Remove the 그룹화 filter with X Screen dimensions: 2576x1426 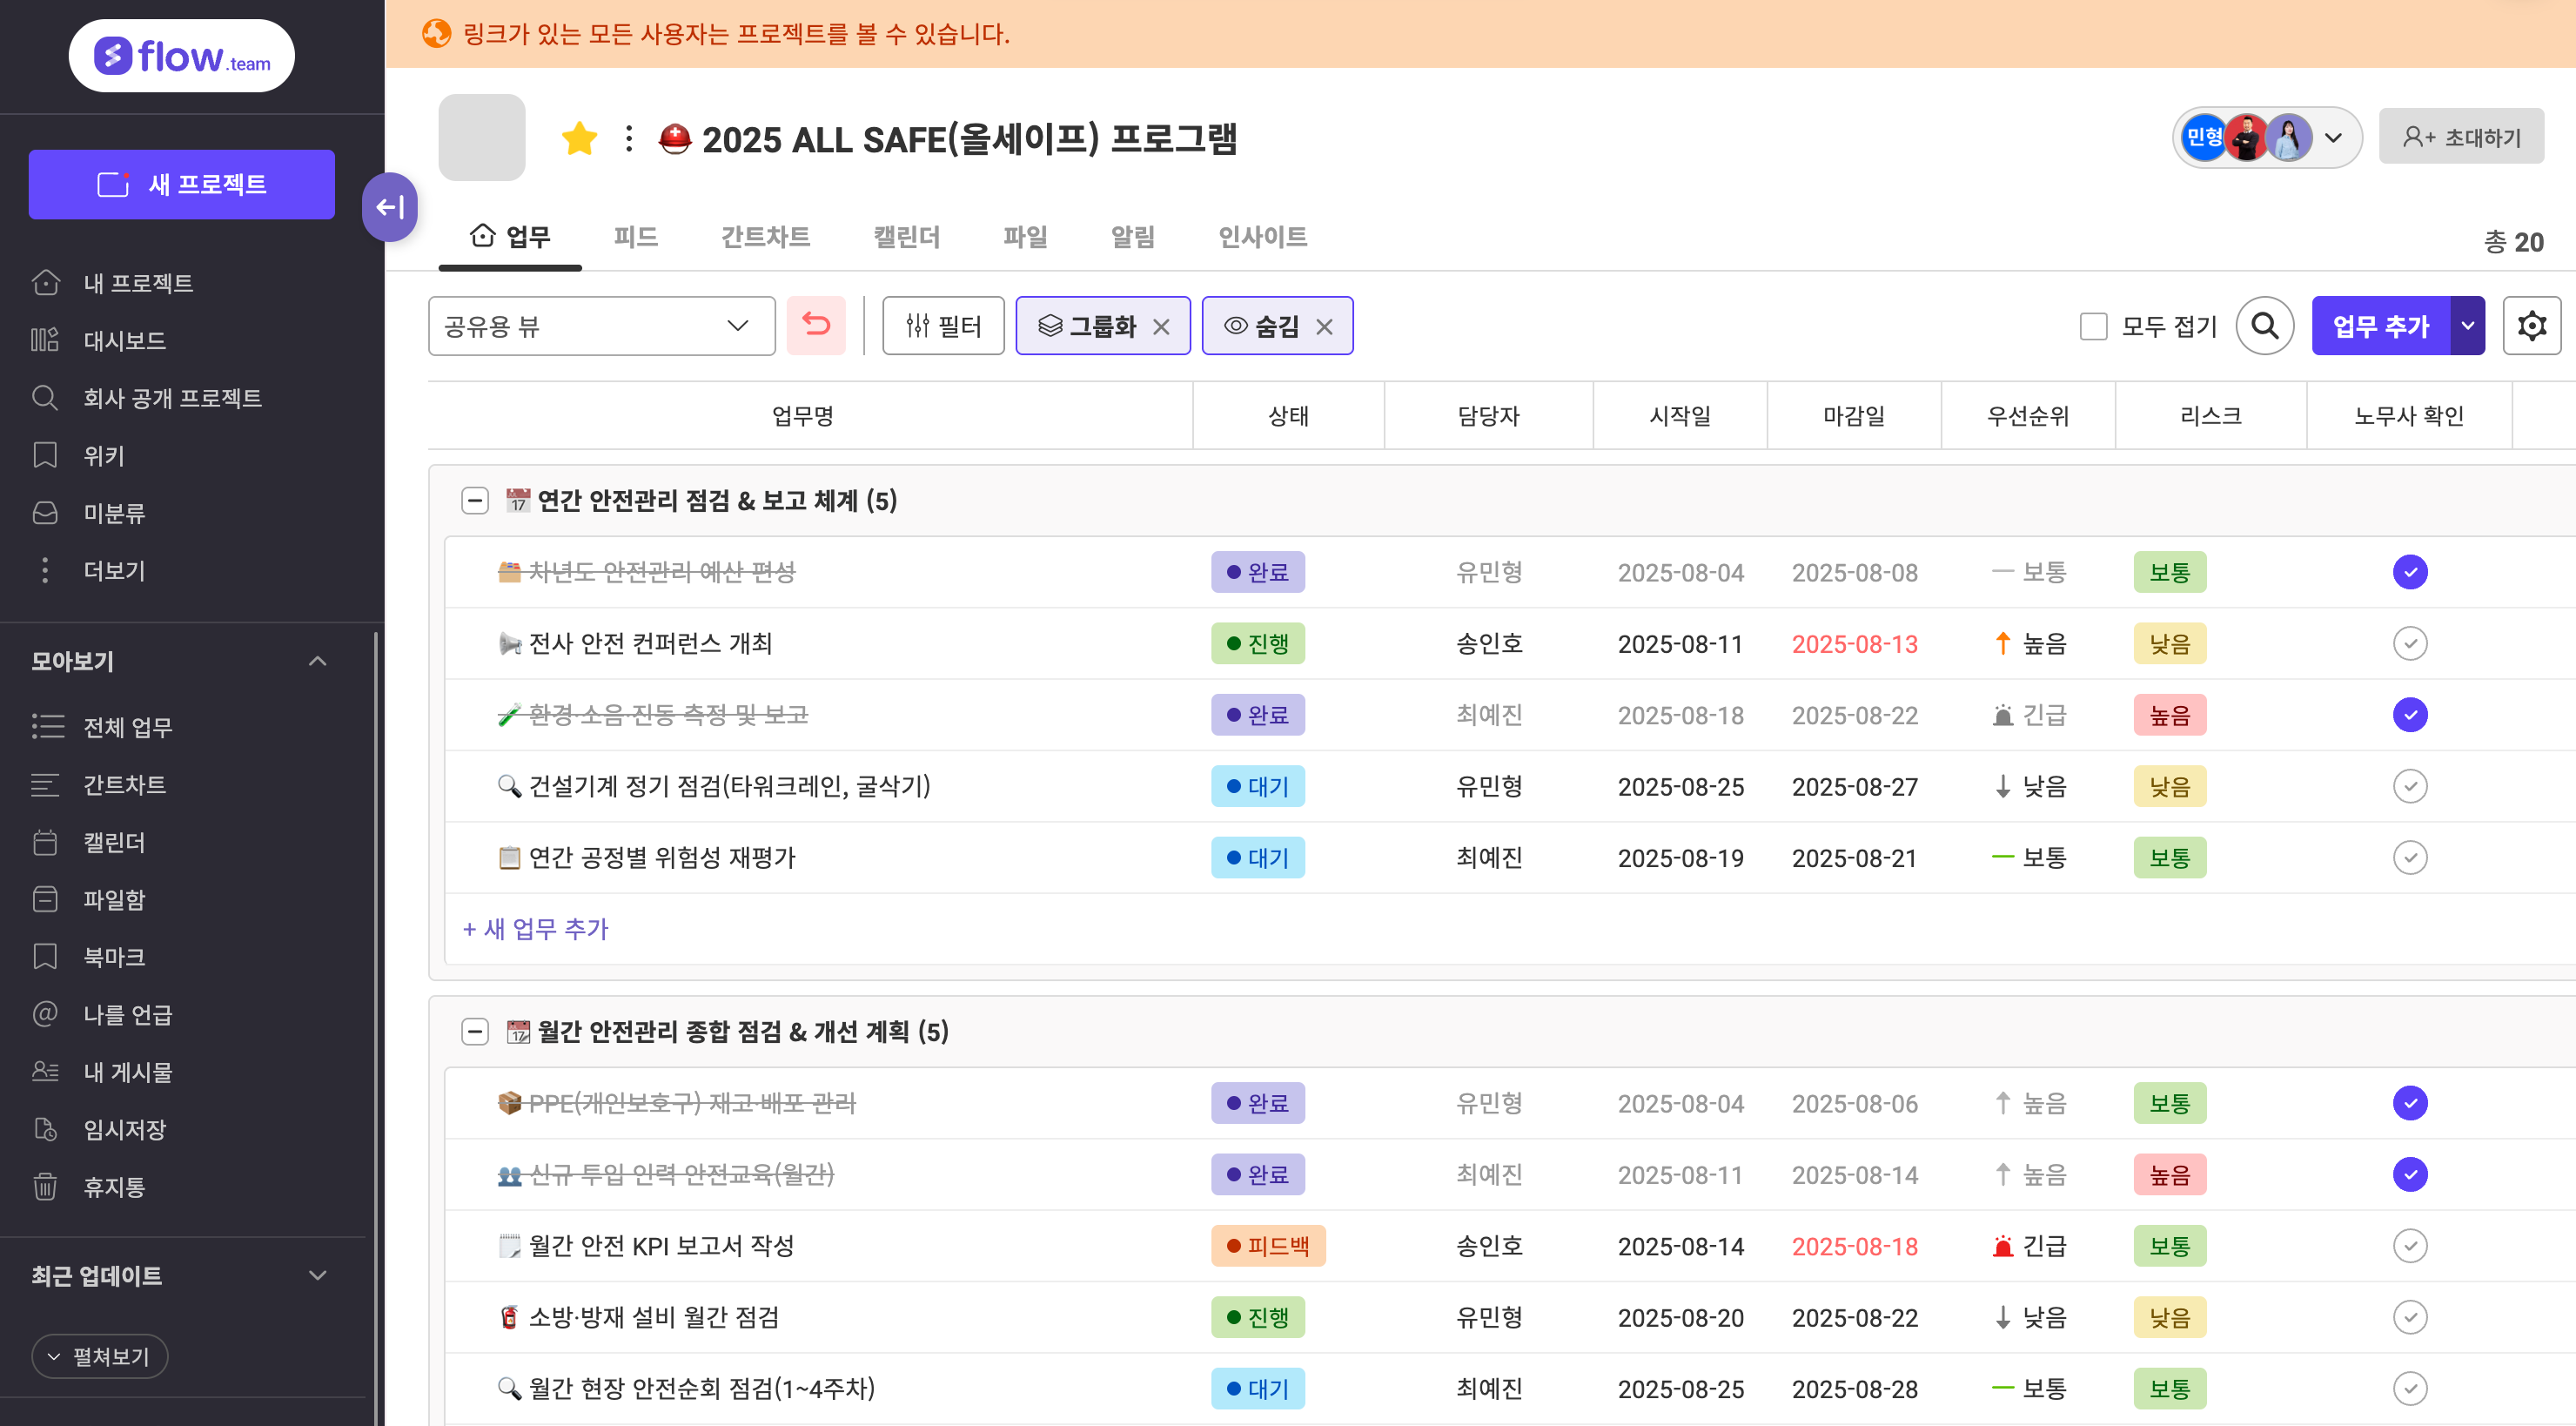(x=1161, y=327)
